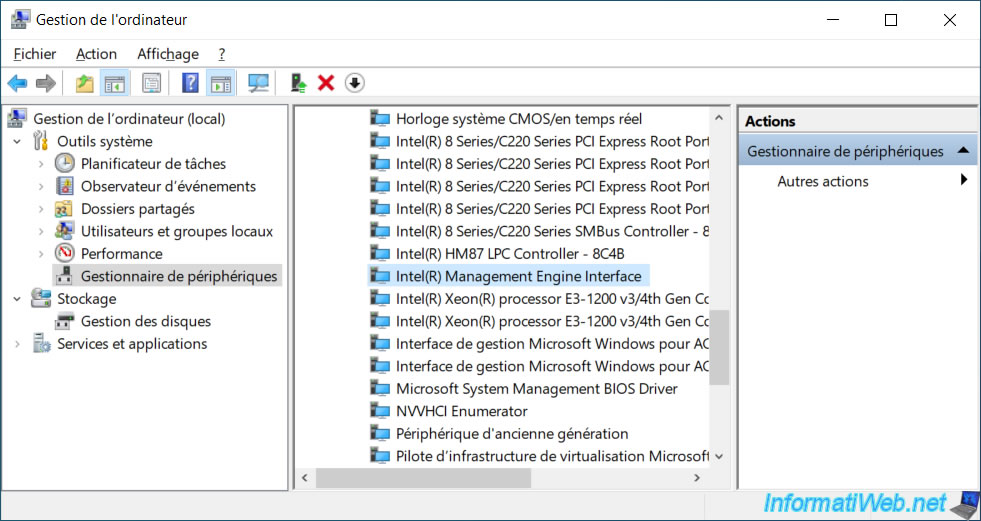Click the Update driver toolbar icon
The height and width of the screenshot is (521, 981).
click(x=298, y=83)
